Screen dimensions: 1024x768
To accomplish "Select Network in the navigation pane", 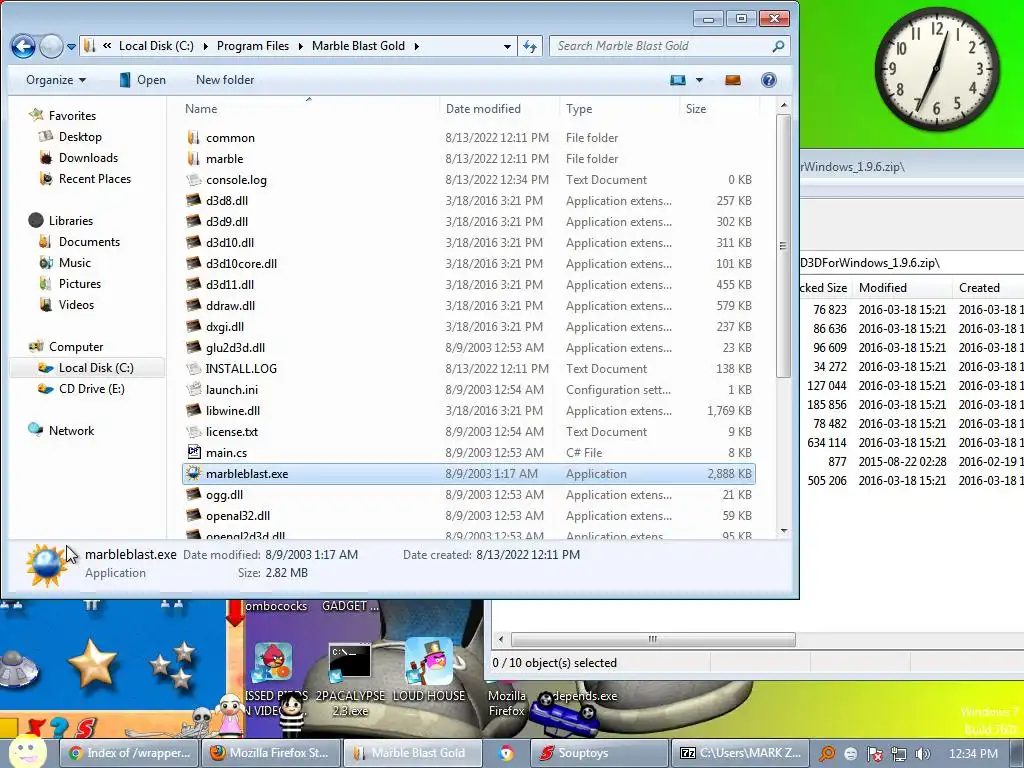I will [71, 430].
